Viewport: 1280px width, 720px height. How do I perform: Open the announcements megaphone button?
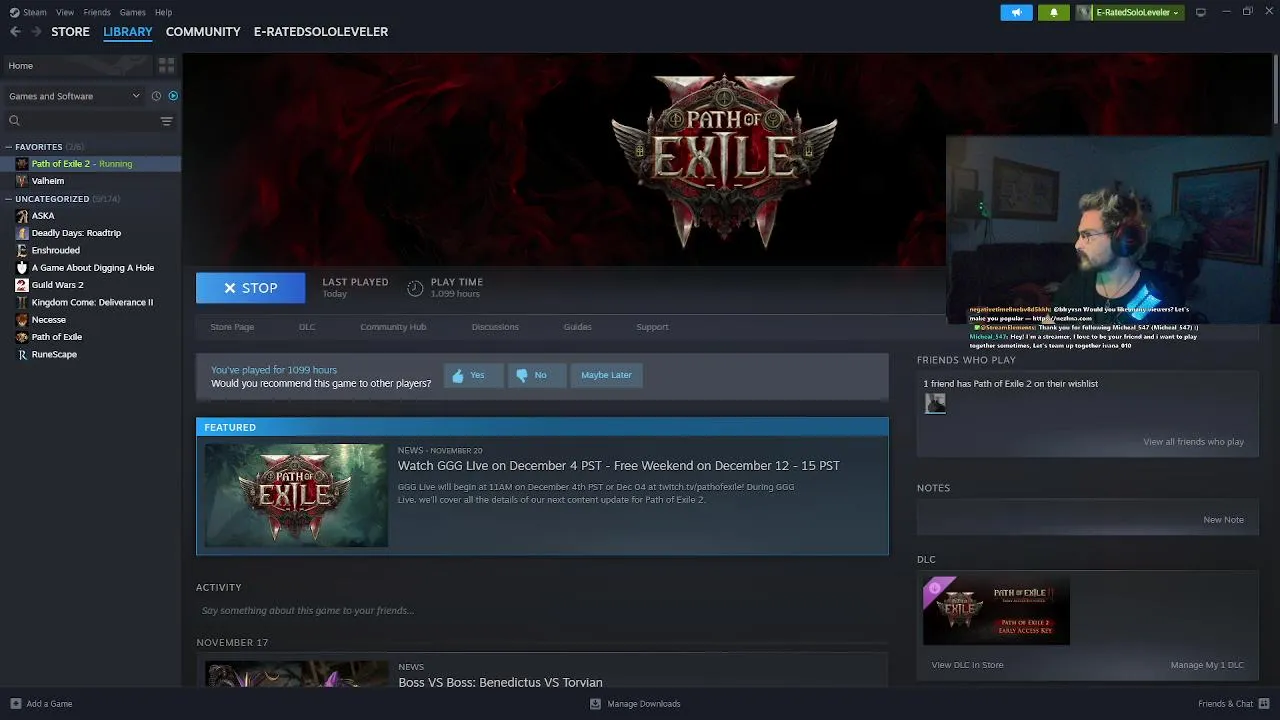pyautogui.click(x=1016, y=12)
